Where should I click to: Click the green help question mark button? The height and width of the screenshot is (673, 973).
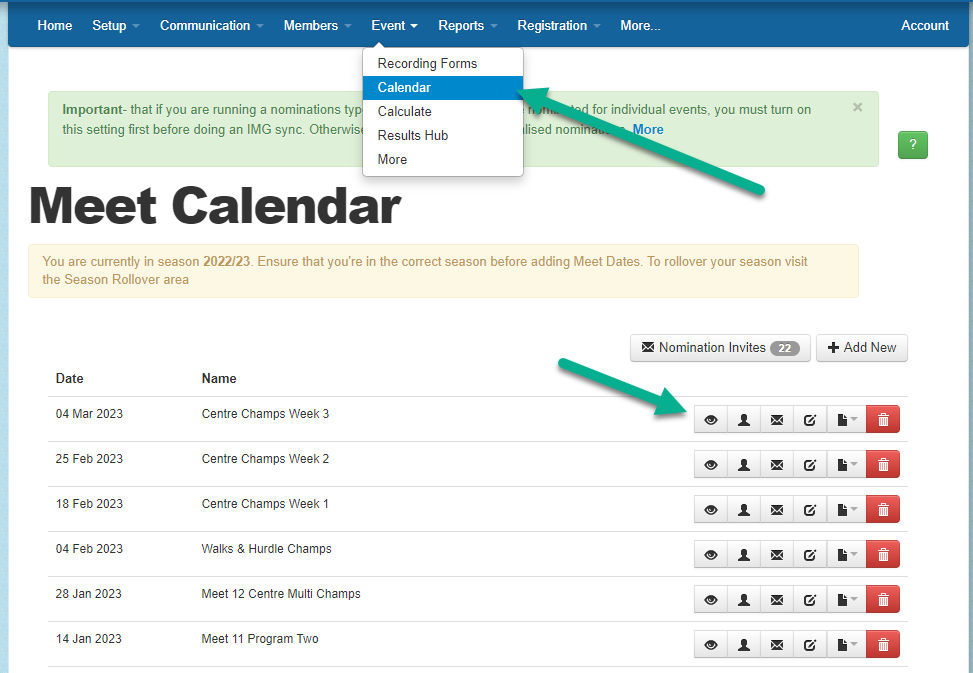tap(912, 145)
